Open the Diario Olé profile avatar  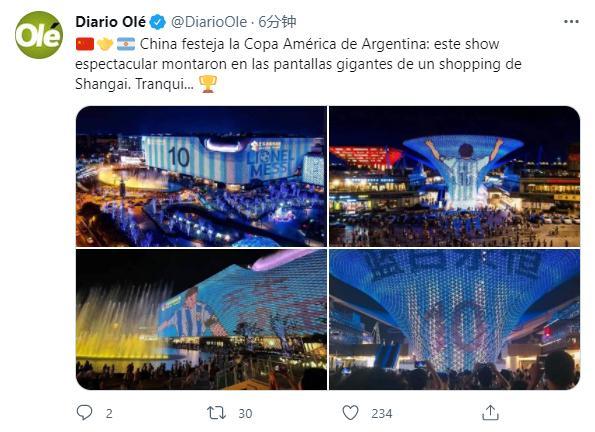click(x=39, y=35)
